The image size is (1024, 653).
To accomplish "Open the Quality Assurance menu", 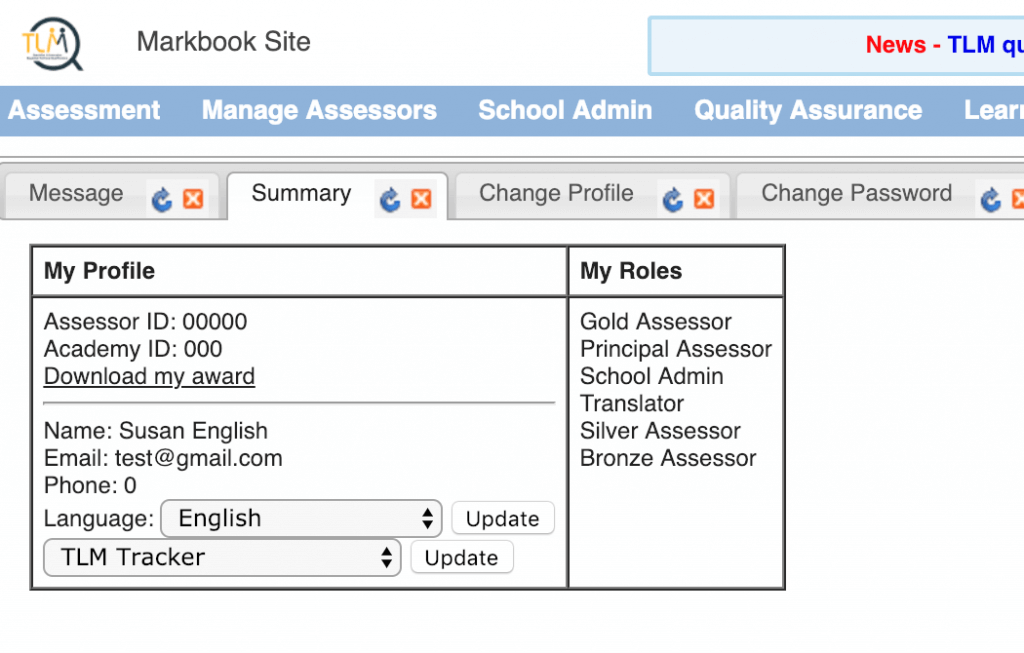I will (x=808, y=110).
